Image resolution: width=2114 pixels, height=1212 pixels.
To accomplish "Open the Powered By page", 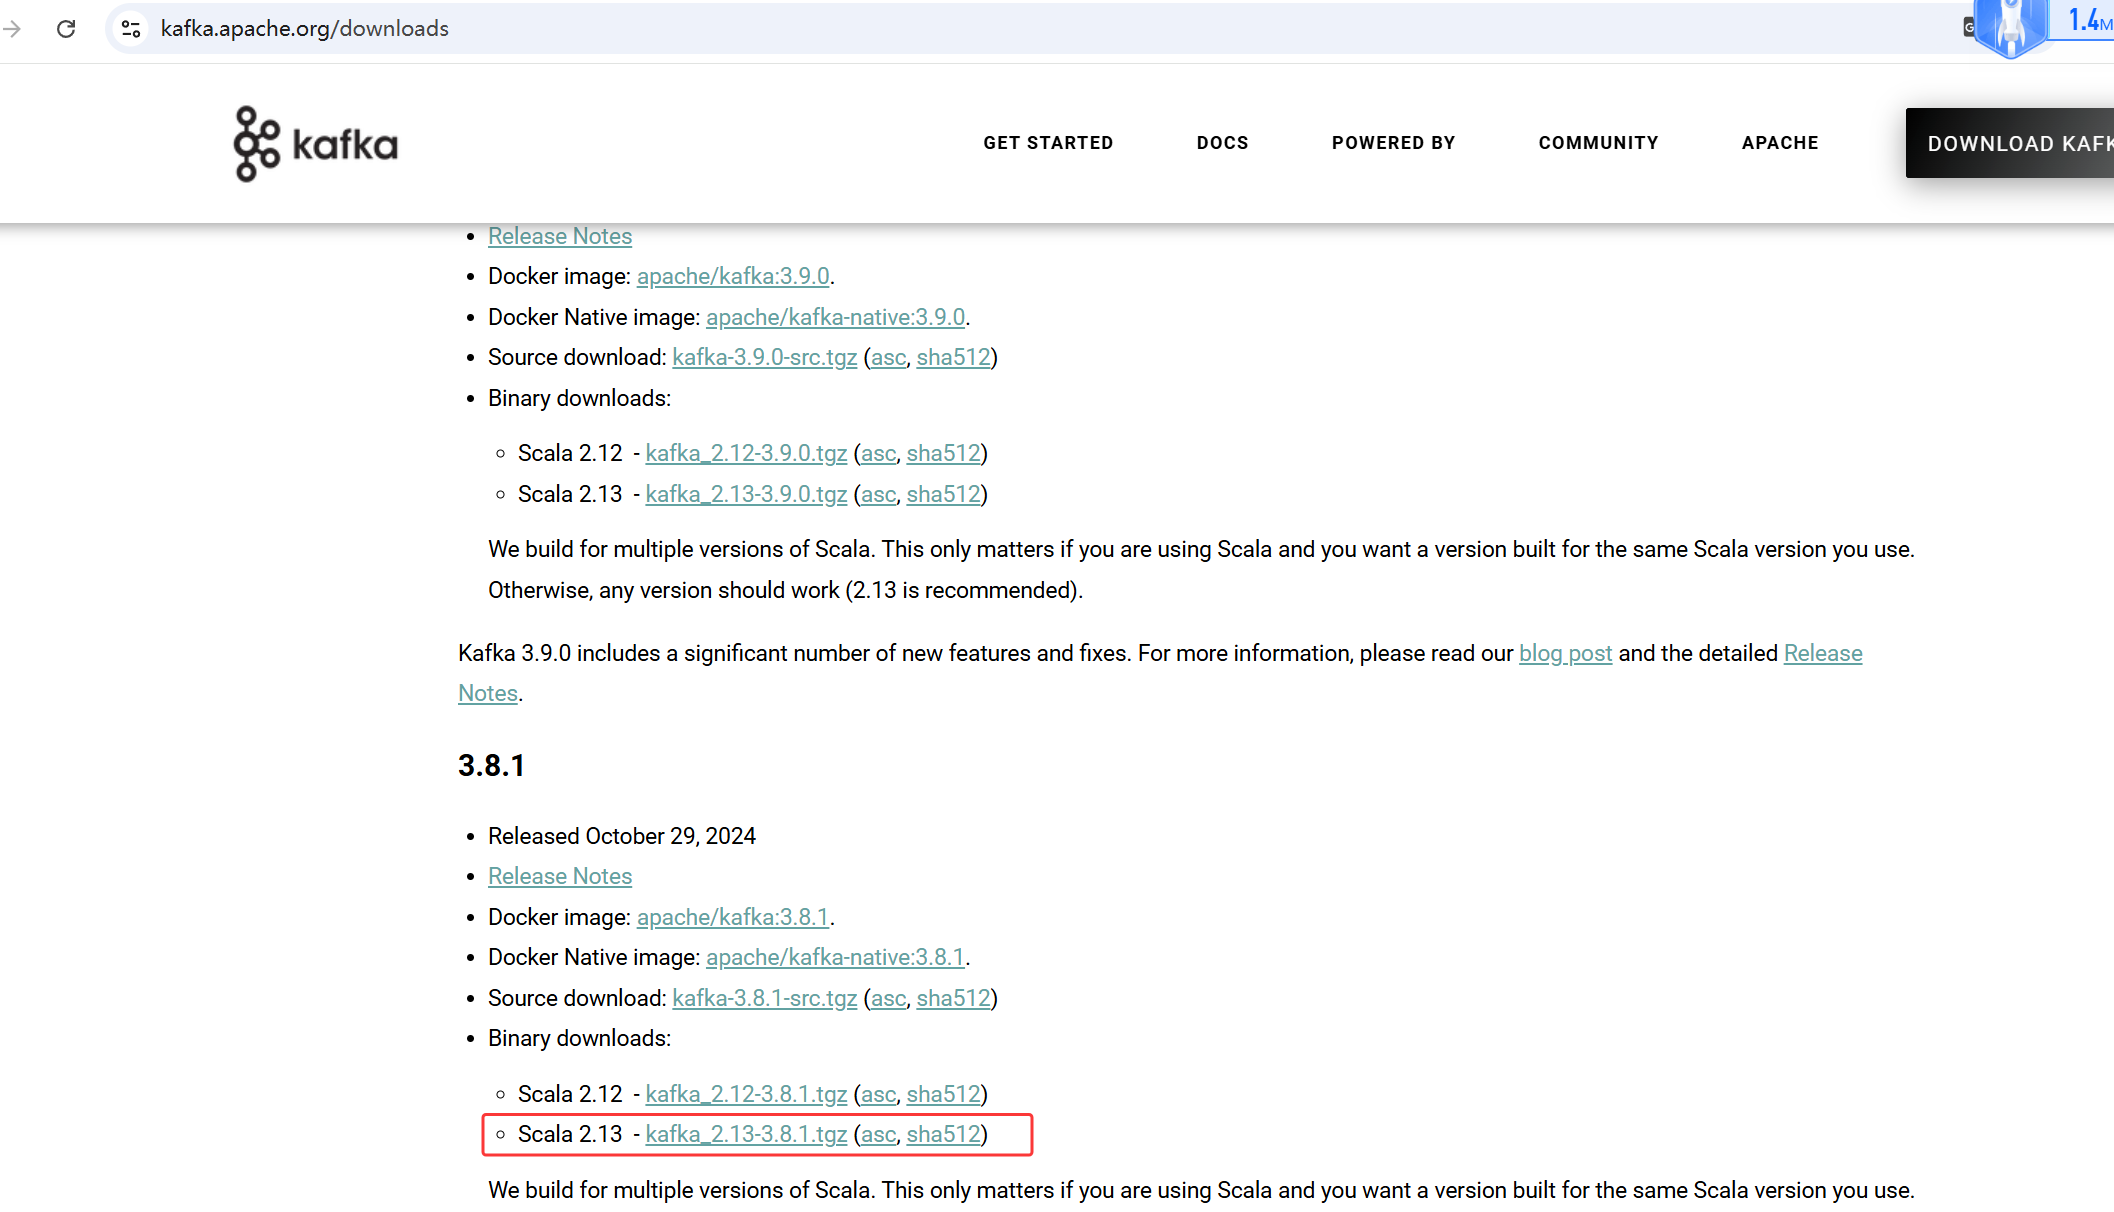I will click(x=1393, y=143).
